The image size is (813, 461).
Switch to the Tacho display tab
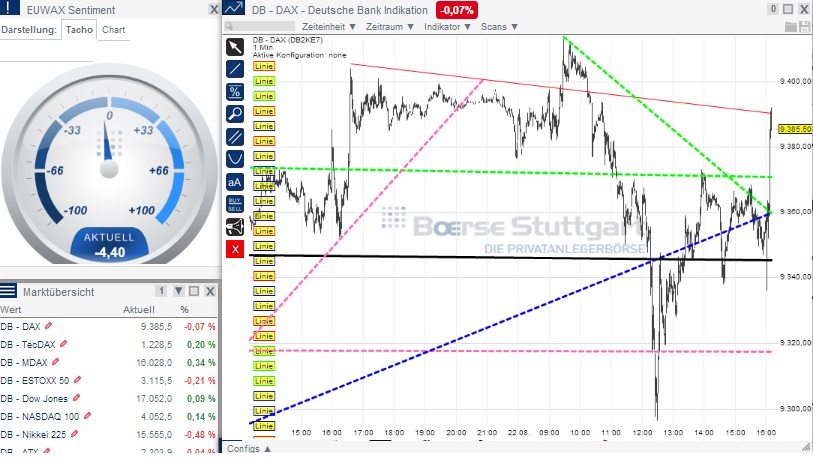pos(79,30)
